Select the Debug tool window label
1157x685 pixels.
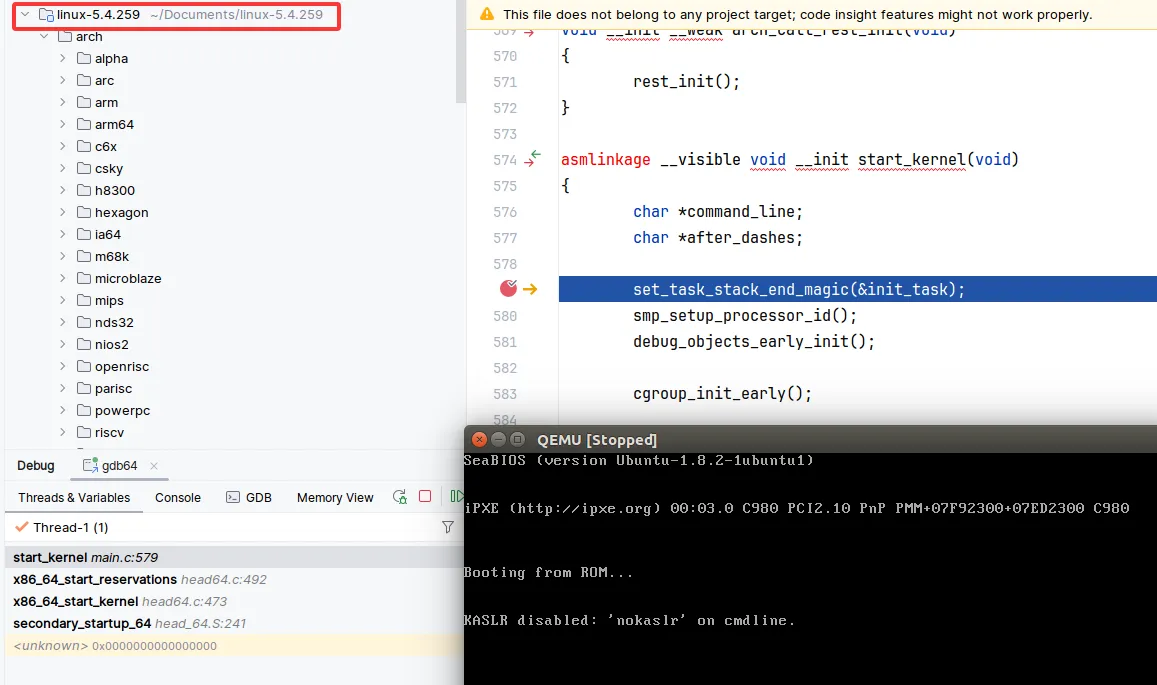pyautogui.click(x=35, y=466)
